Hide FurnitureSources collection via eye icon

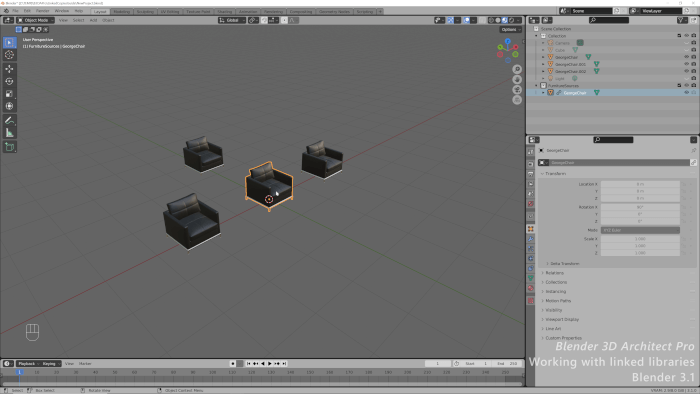point(687,86)
